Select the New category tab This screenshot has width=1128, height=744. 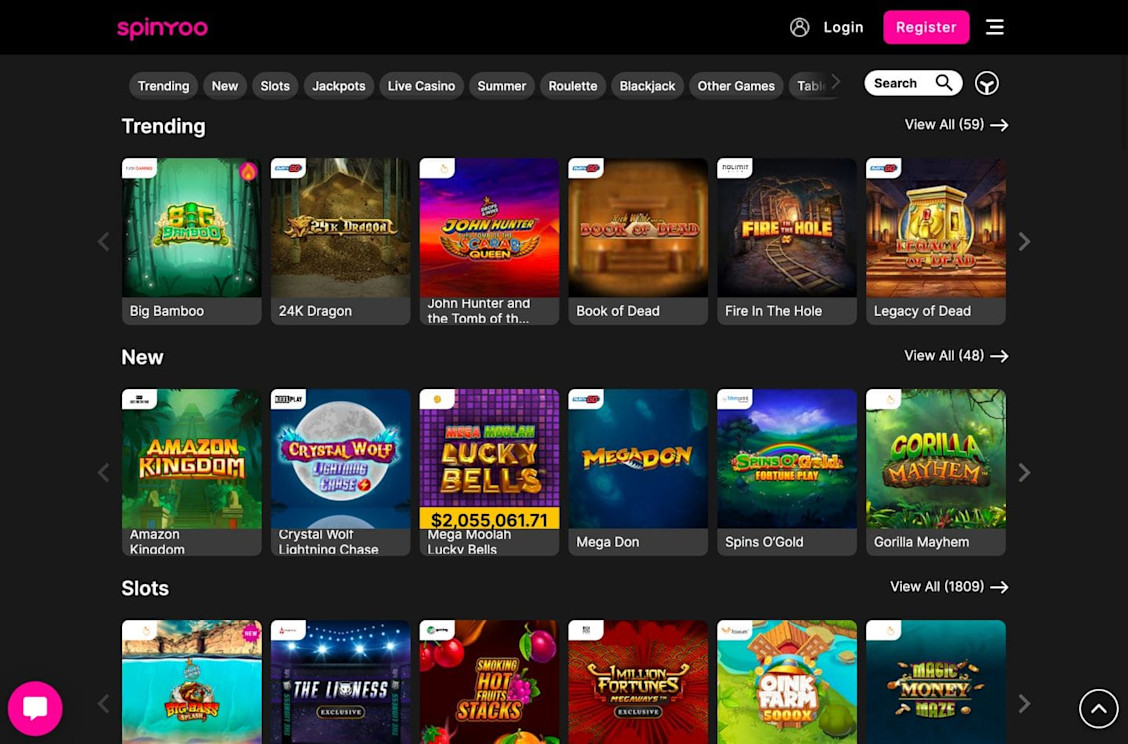[x=224, y=86]
